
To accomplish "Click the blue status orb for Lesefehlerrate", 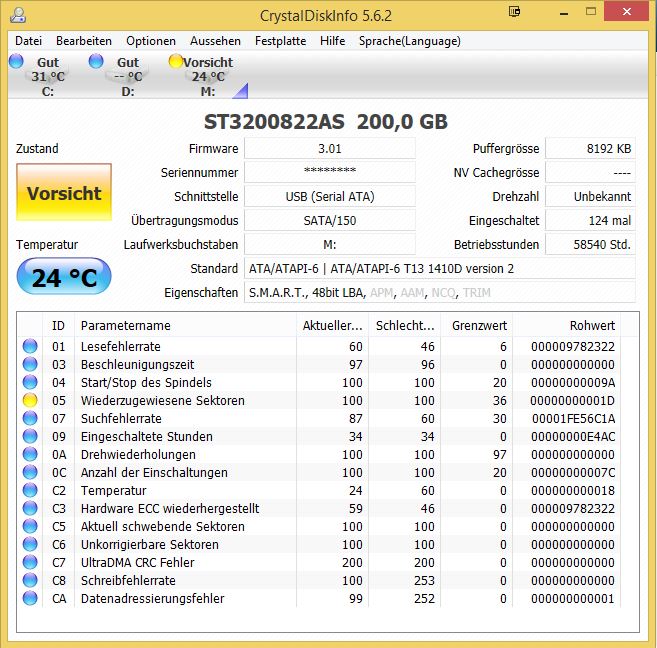I will [30, 346].
